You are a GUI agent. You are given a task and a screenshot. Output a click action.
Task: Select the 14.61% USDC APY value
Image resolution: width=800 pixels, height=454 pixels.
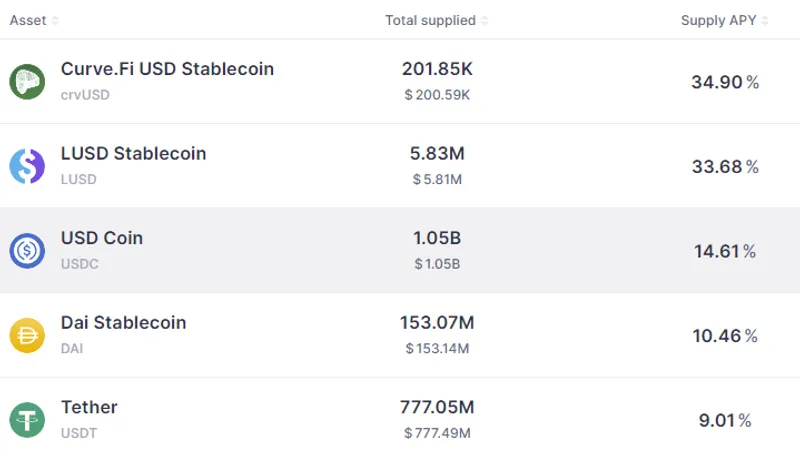coord(725,251)
